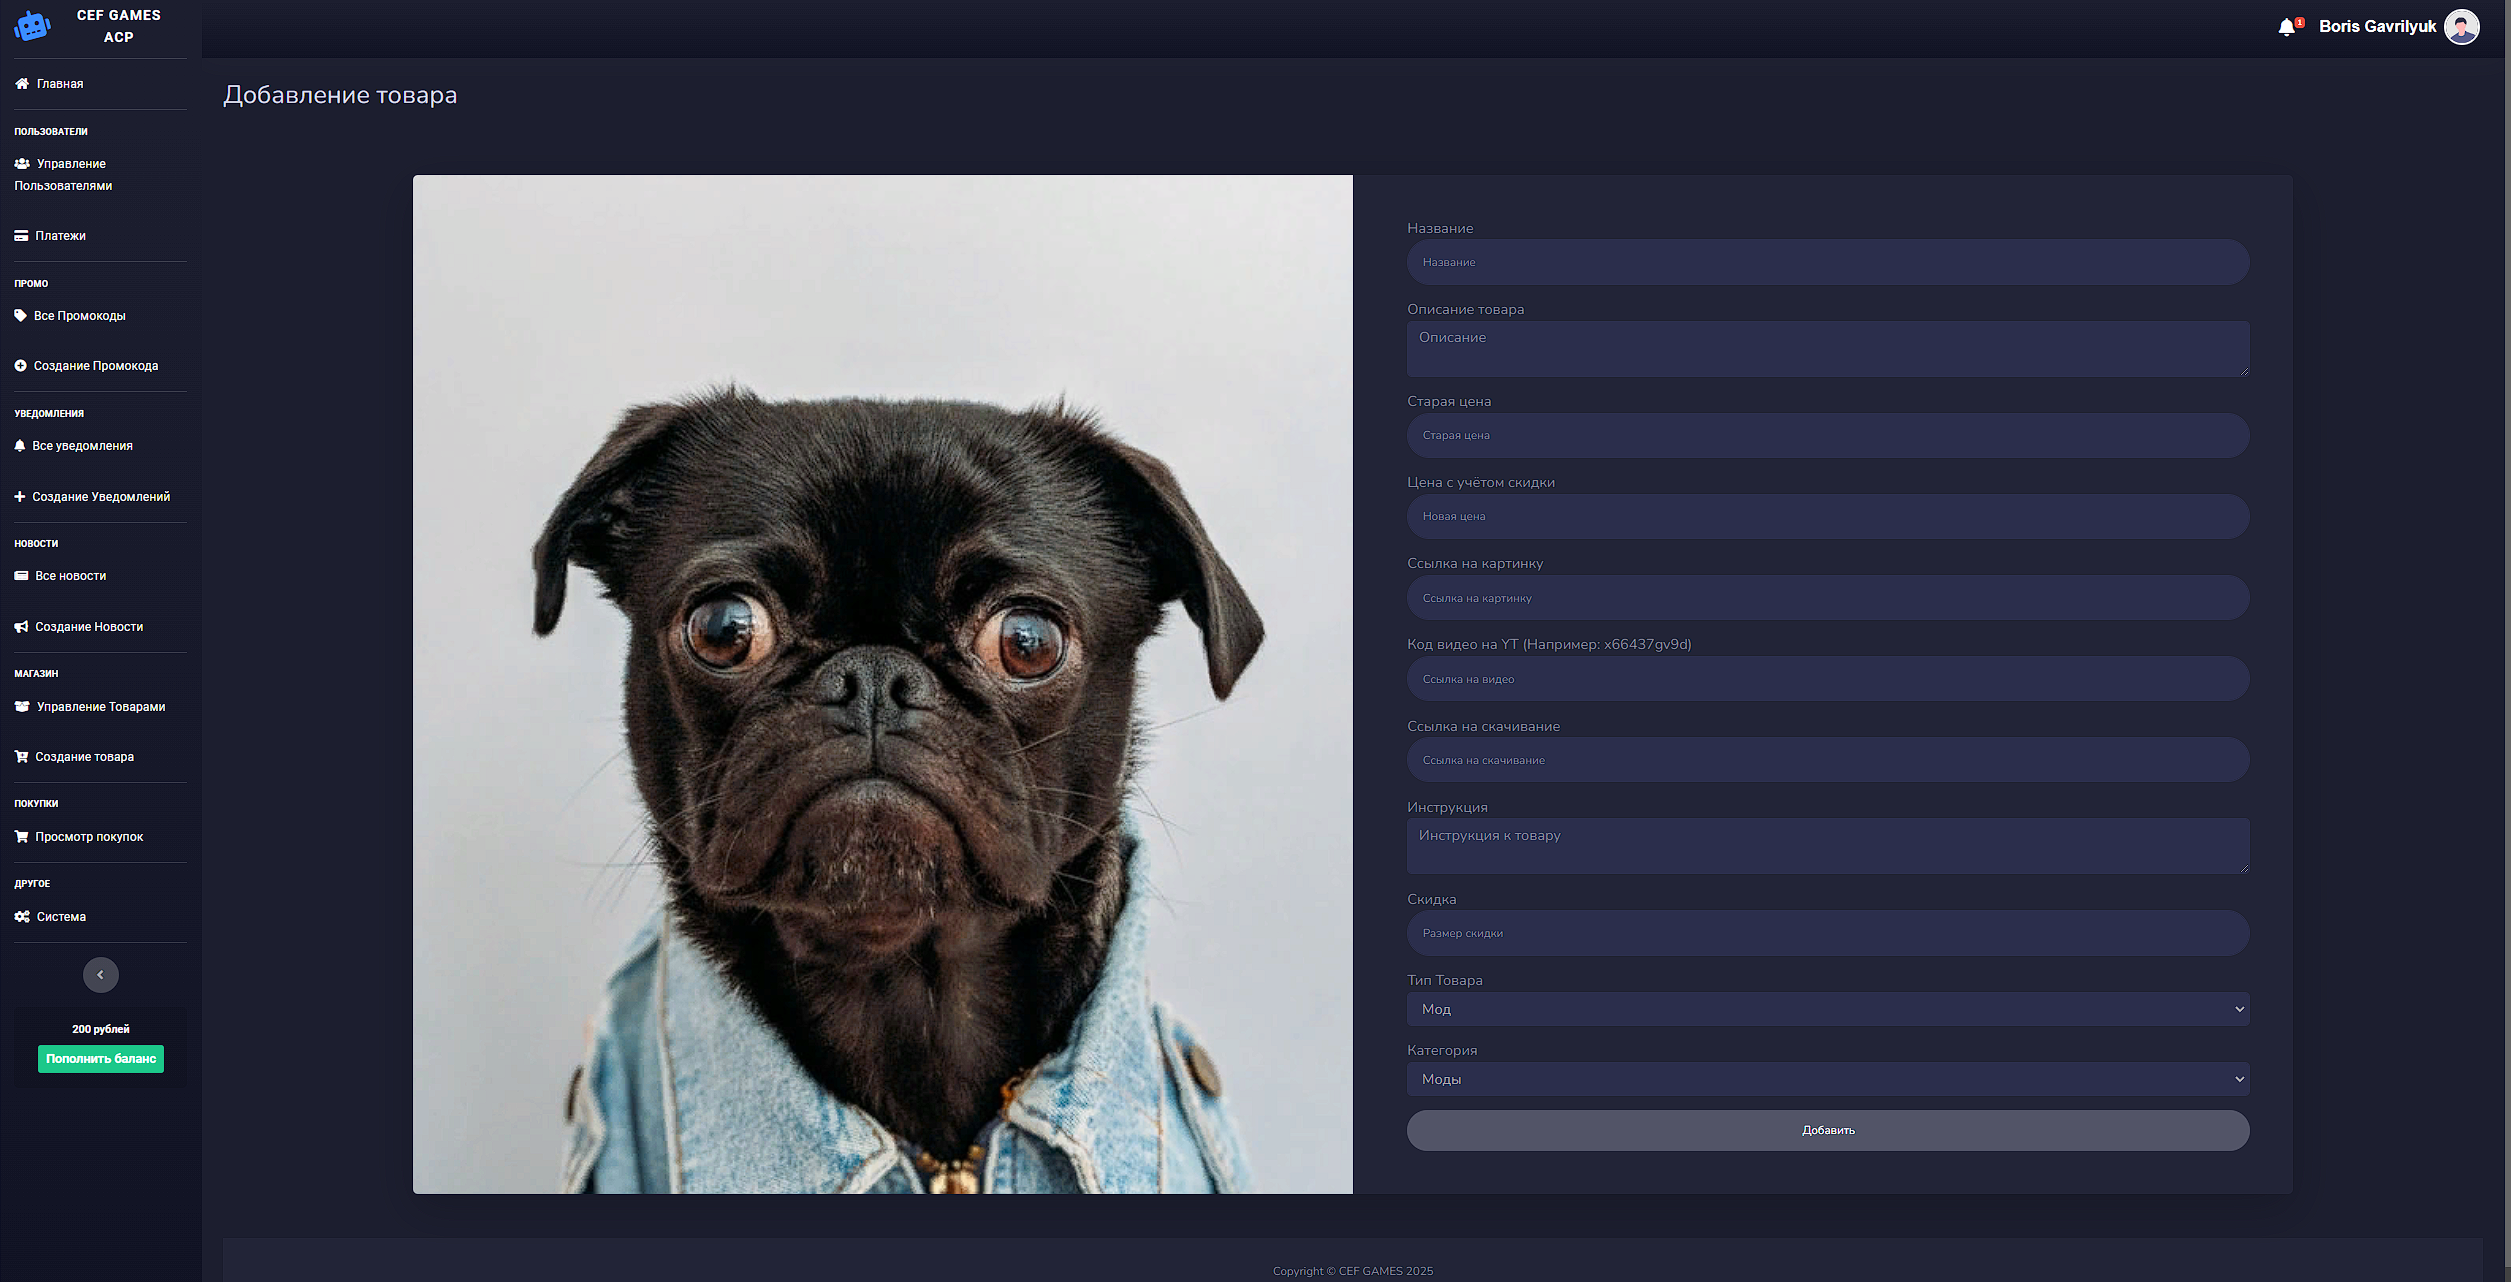Click the pug product preview image

tap(882, 684)
